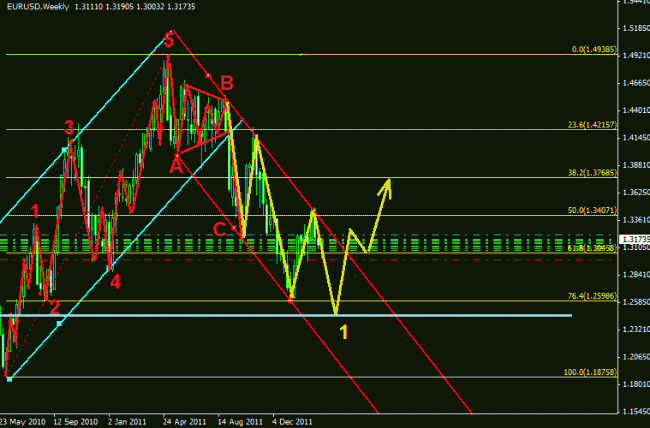650x428 pixels.
Task: Select the red wave label 5
Action: point(168,41)
